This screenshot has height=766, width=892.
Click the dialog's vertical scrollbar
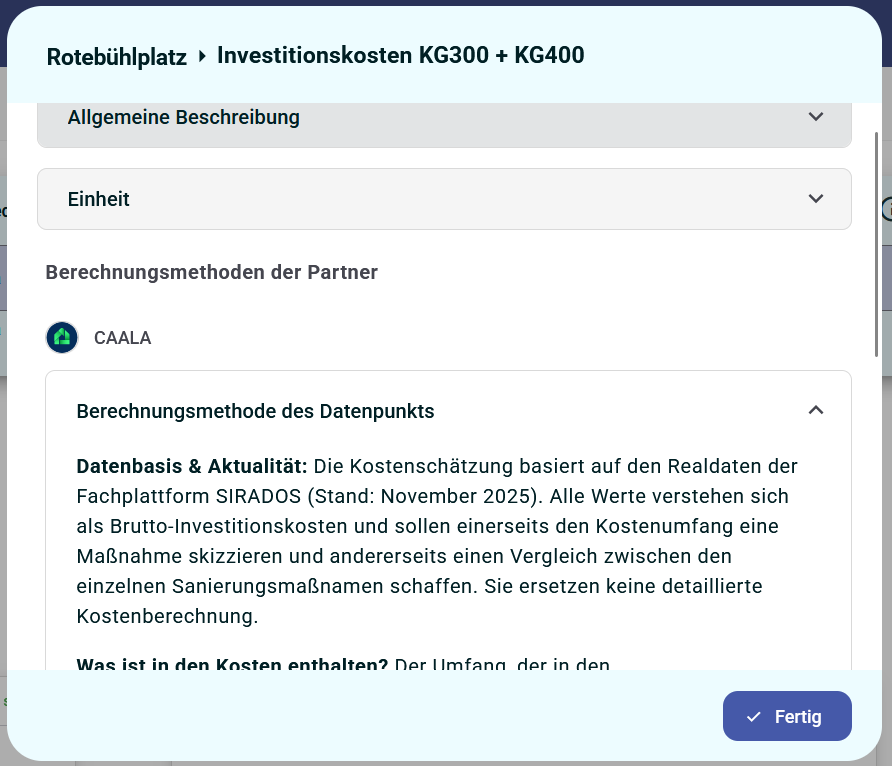(x=876, y=245)
